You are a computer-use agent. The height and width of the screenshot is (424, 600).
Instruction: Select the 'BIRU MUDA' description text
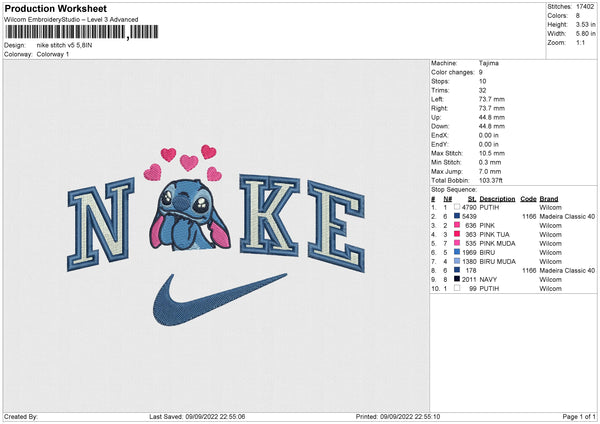497,262
